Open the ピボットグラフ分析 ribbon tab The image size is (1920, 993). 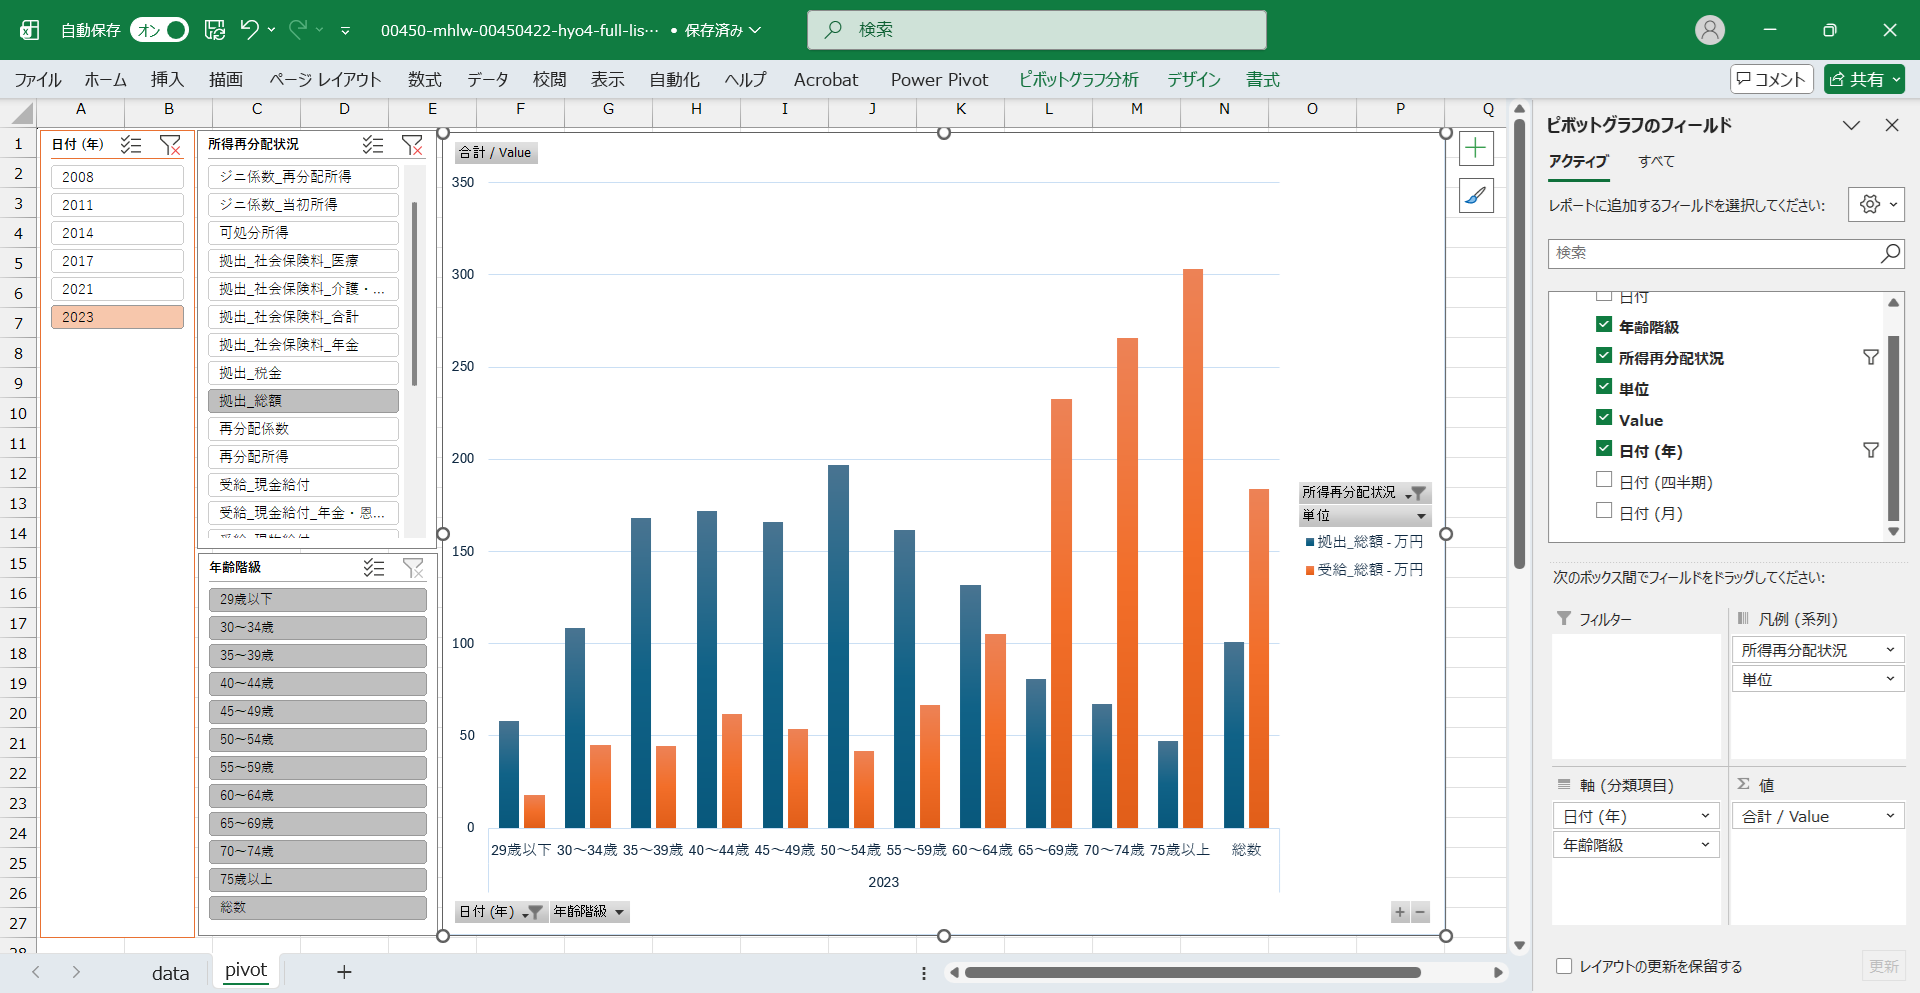pyautogui.click(x=1078, y=80)
